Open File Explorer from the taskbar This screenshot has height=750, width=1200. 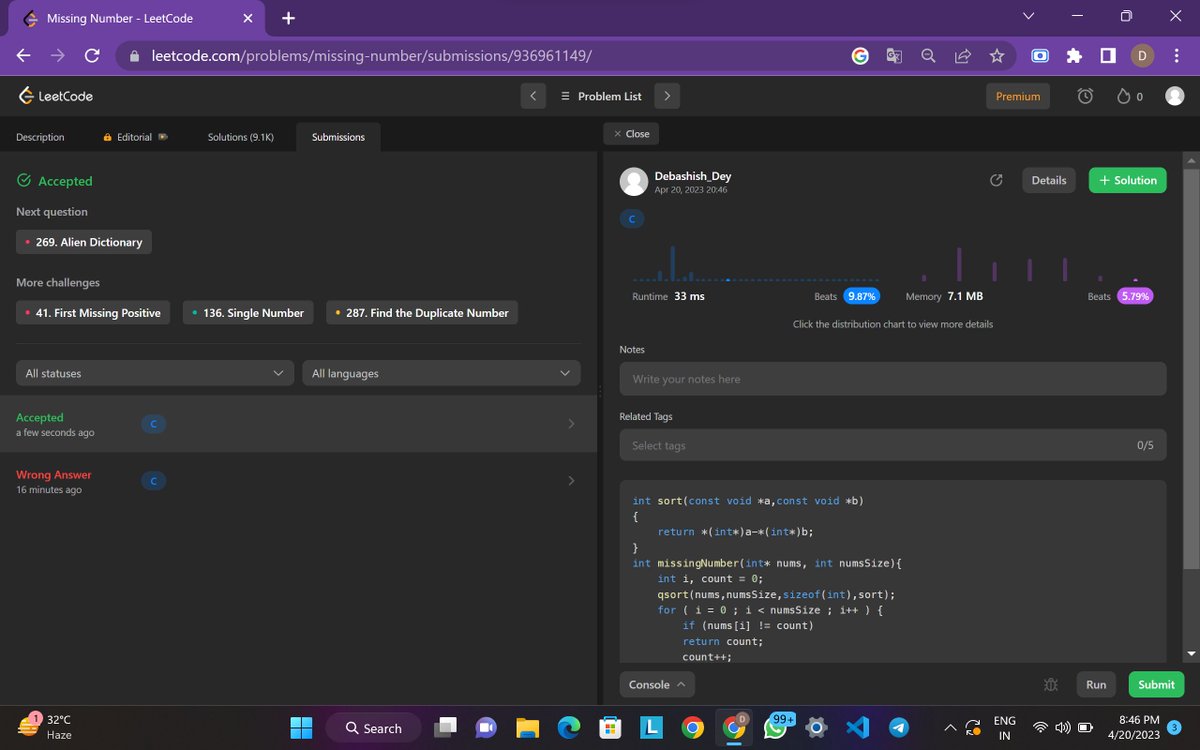(x=527, y=728)
